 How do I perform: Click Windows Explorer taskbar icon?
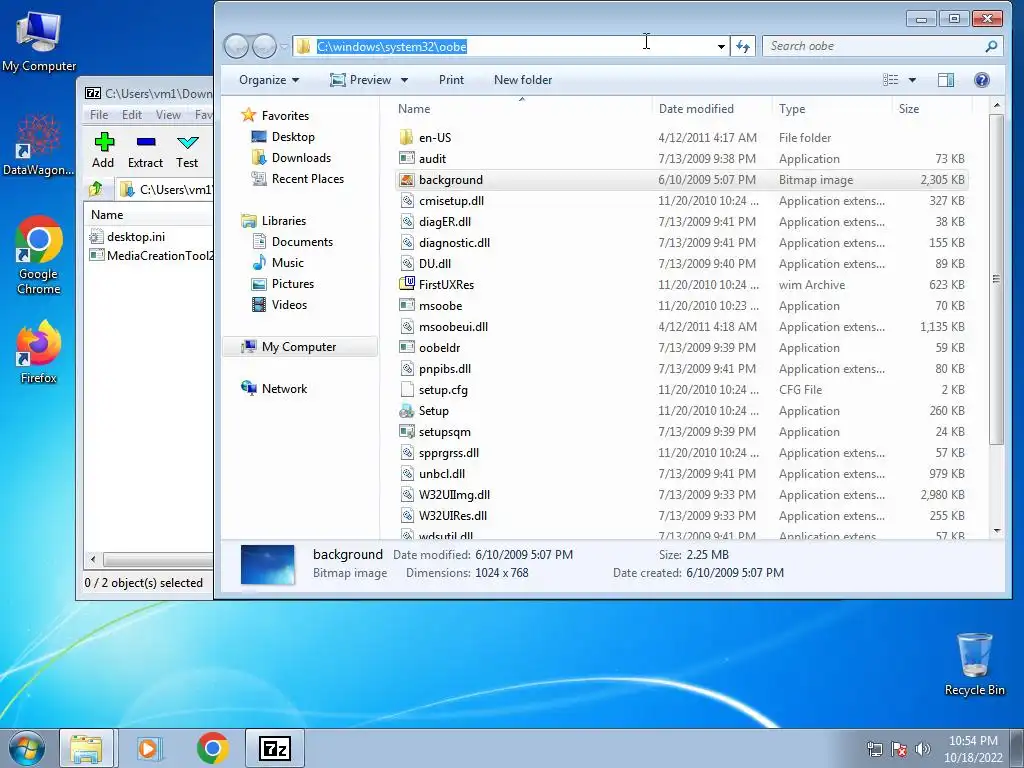click(86, 748)
